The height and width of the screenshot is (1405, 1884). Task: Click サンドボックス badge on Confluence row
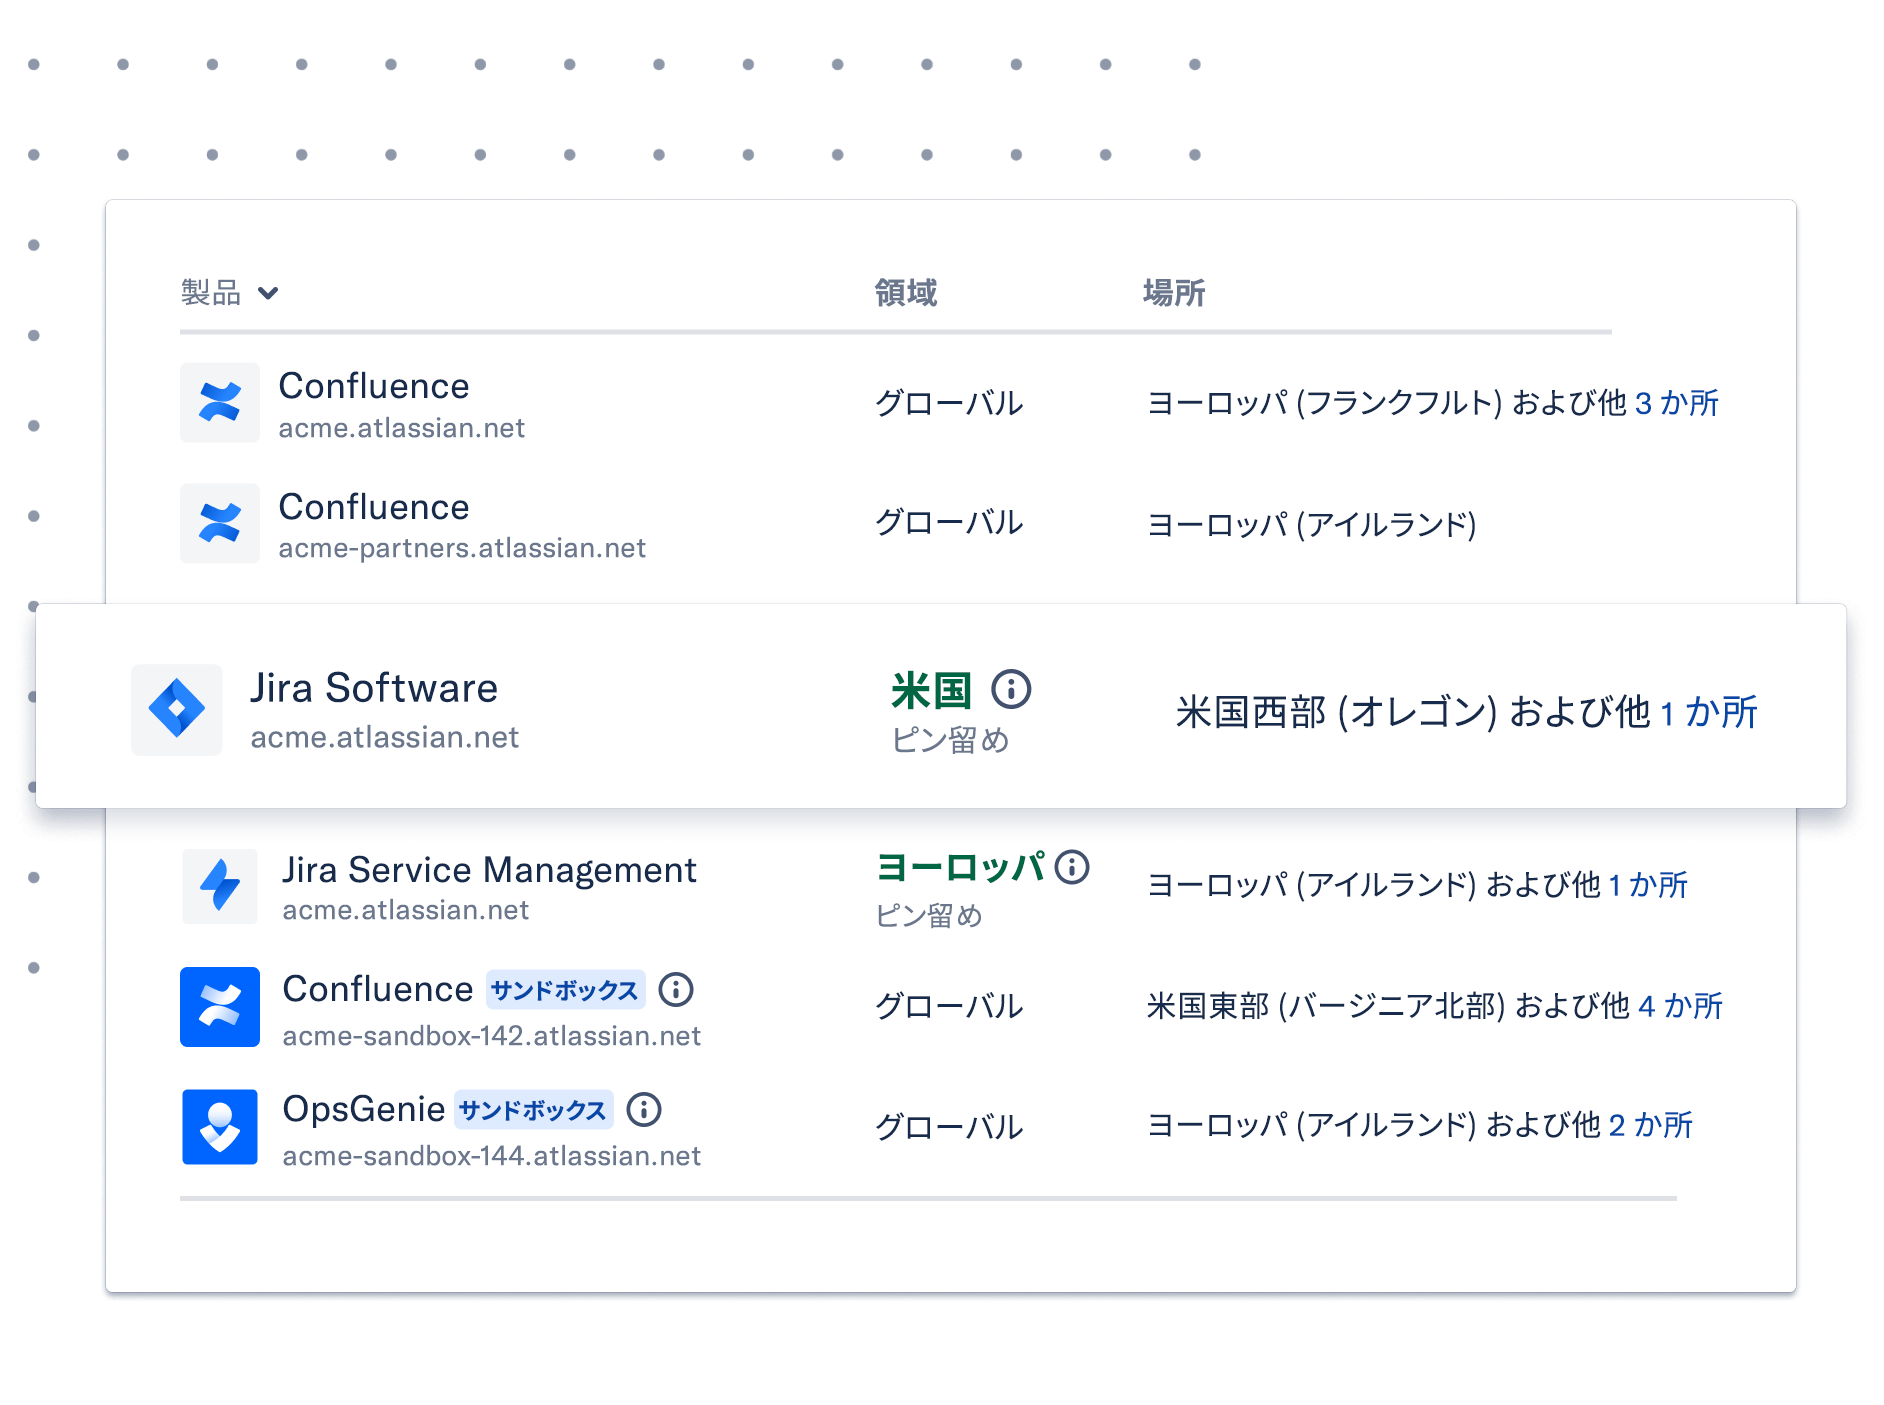tap(565, 990)
